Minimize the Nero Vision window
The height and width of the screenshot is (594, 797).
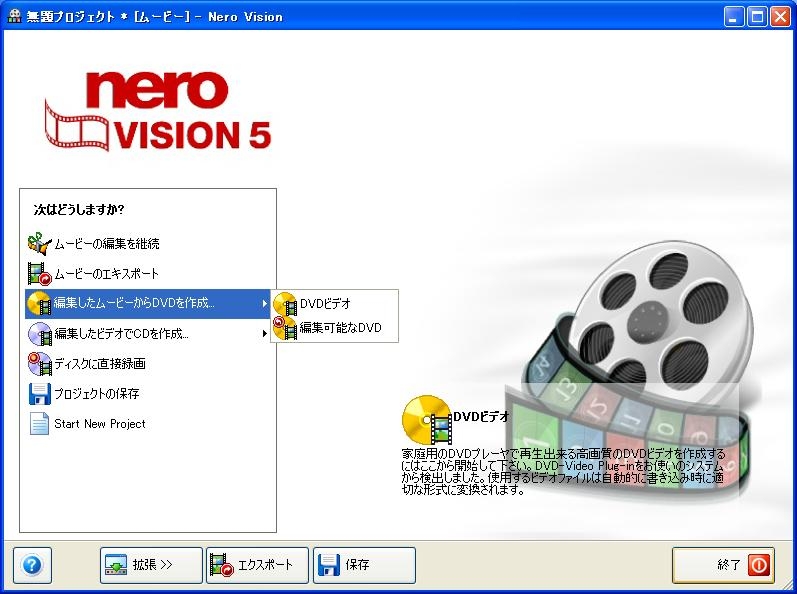tap(733, 17)
